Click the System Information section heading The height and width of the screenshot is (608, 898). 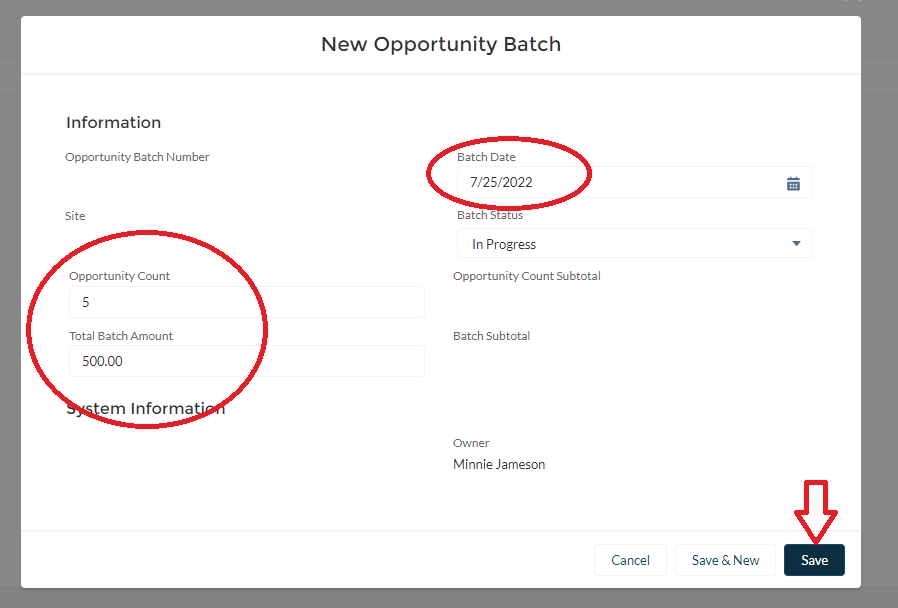[145, 409]
